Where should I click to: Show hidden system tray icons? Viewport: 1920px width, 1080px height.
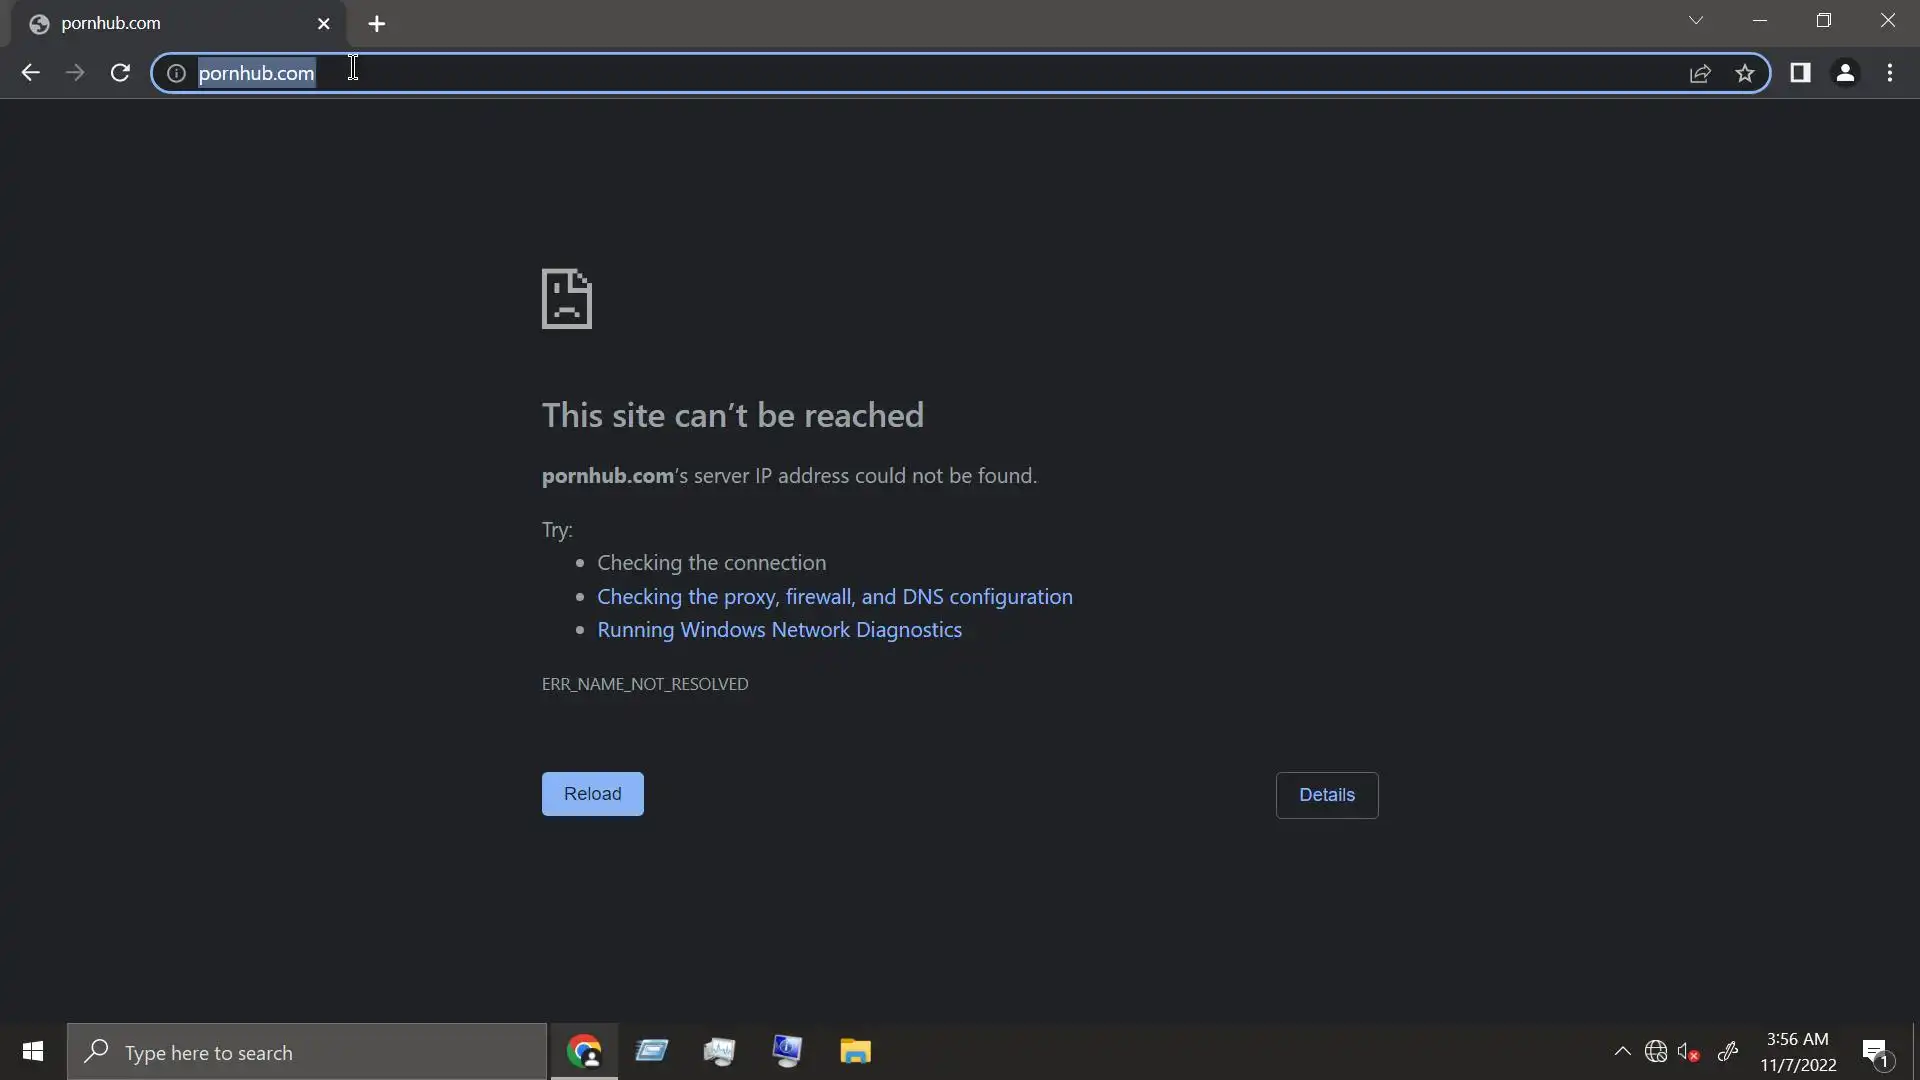pos(1622,1052)
